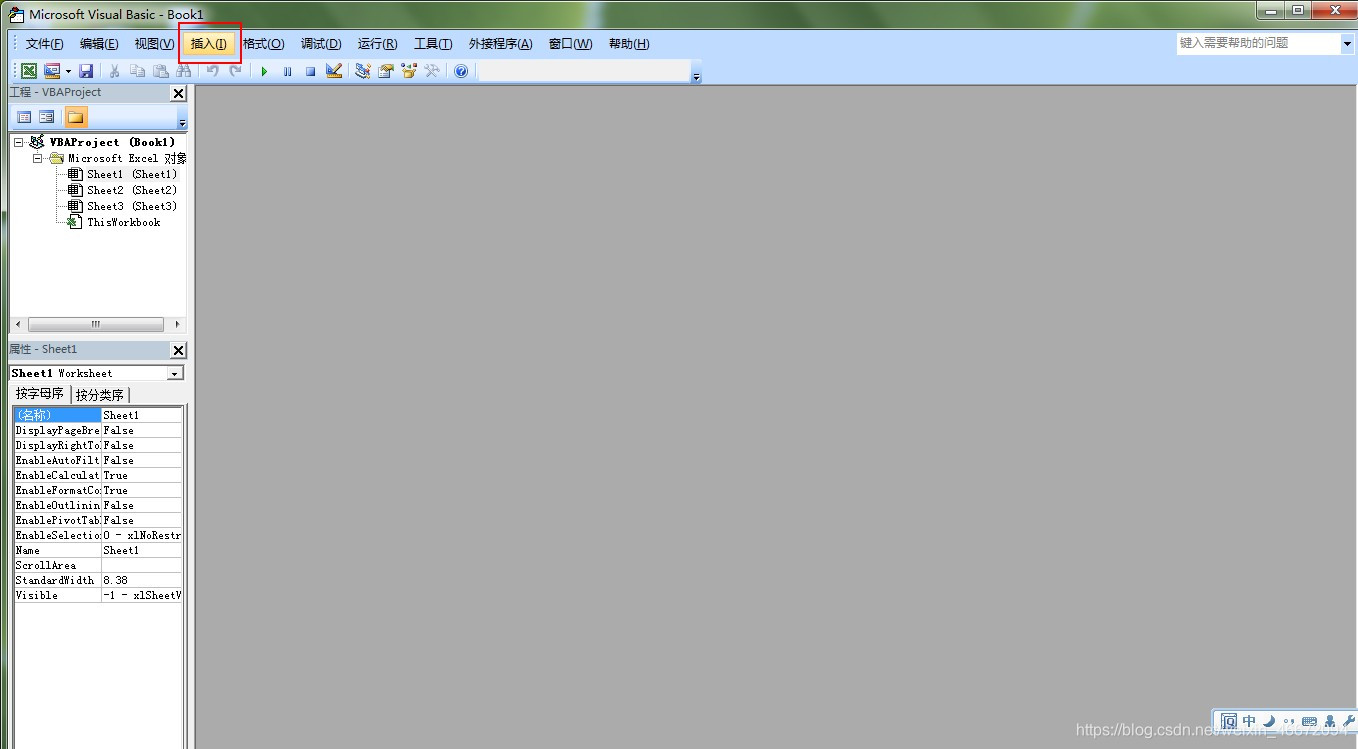Click the Undo arrow icon
Screen dimensions: 1358x749
tap(212, 71)
